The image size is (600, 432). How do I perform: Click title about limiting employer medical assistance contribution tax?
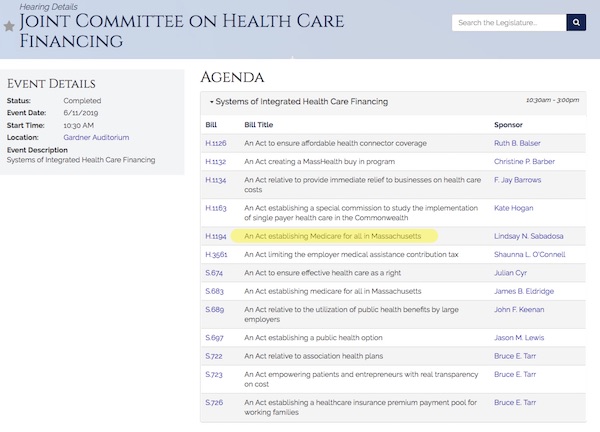coord(351,254)
